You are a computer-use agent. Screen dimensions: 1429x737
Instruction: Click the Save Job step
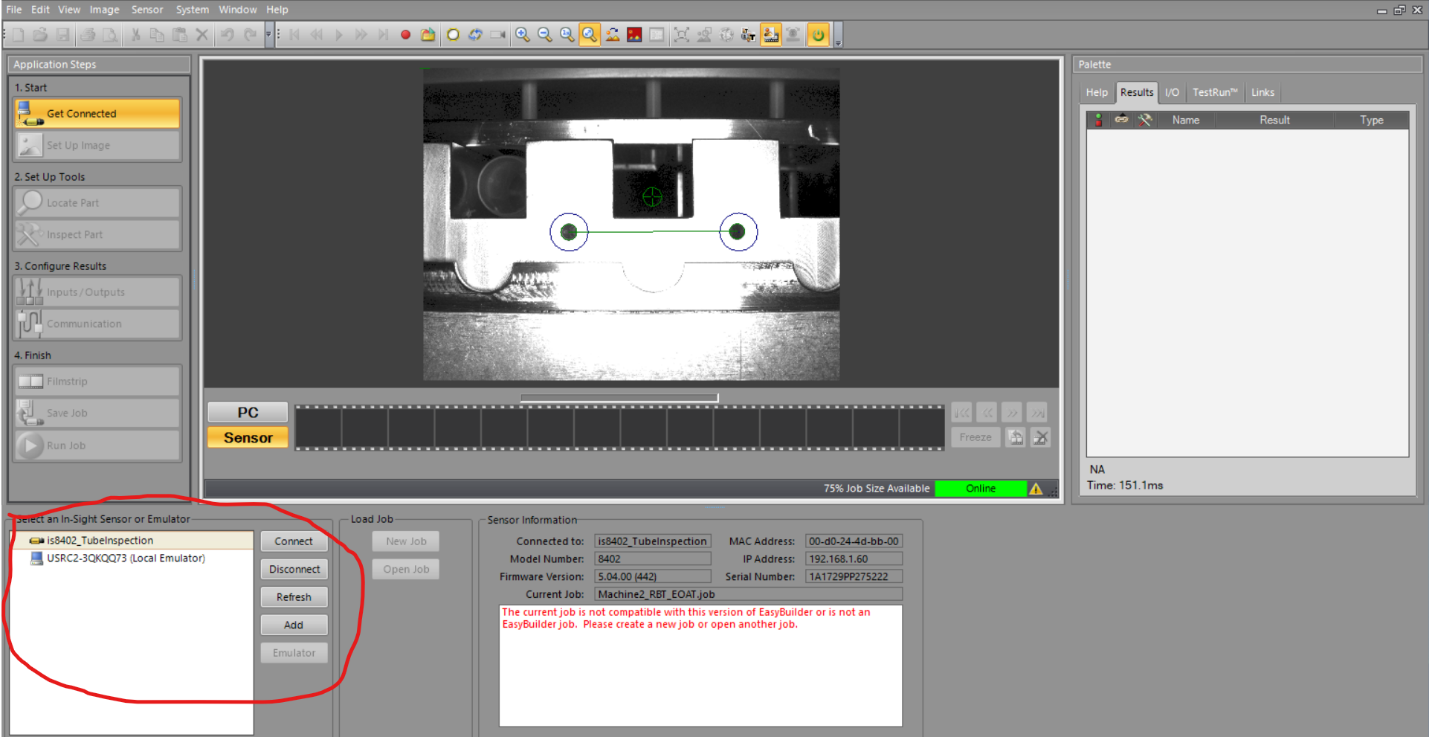point(97,413)
